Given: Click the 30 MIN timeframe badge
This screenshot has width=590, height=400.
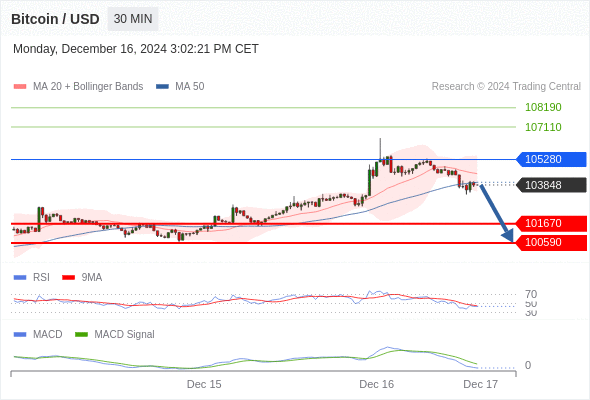Looking at the screenshot, I should tap(133, 19).
